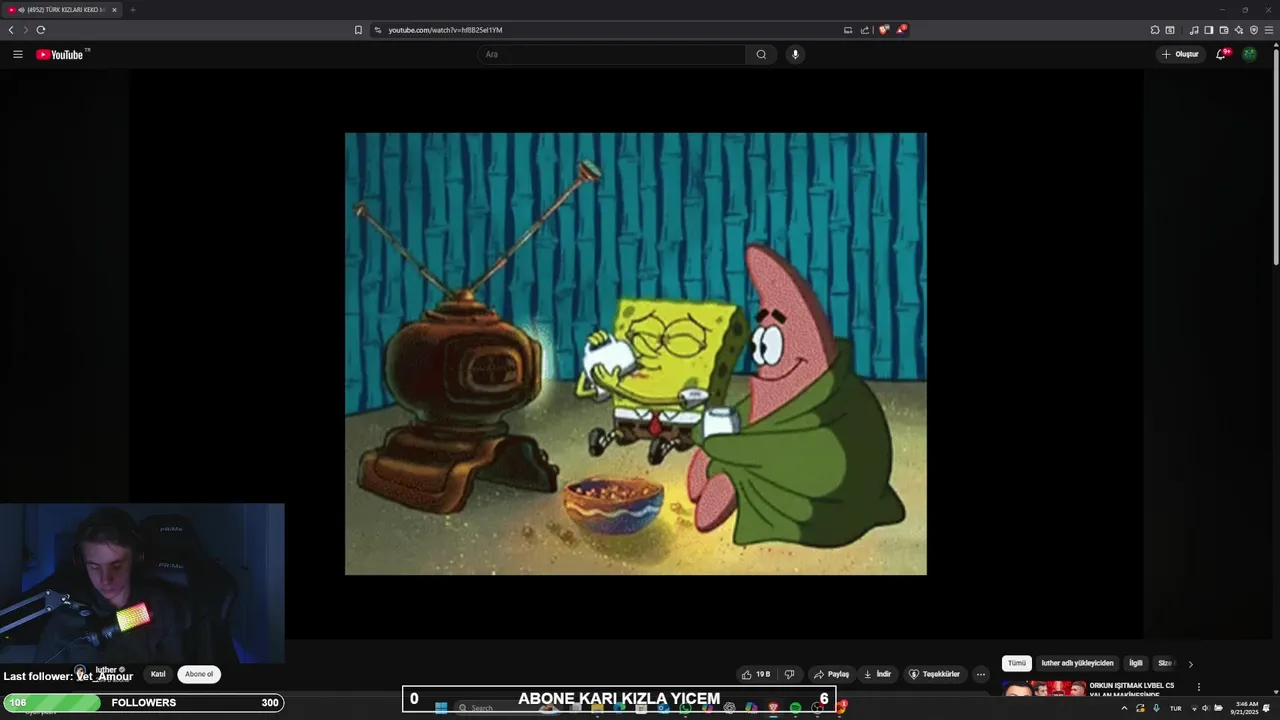This screenshot has height=720, width=1280.
Task: Open the more actions three-dots button
Action: pyautogui.click(x=981, y=674)
